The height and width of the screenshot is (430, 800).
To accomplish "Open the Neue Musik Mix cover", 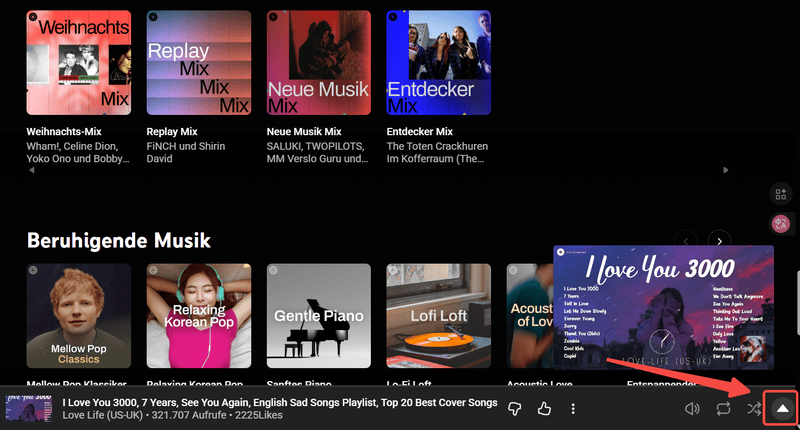I will 318,62.
